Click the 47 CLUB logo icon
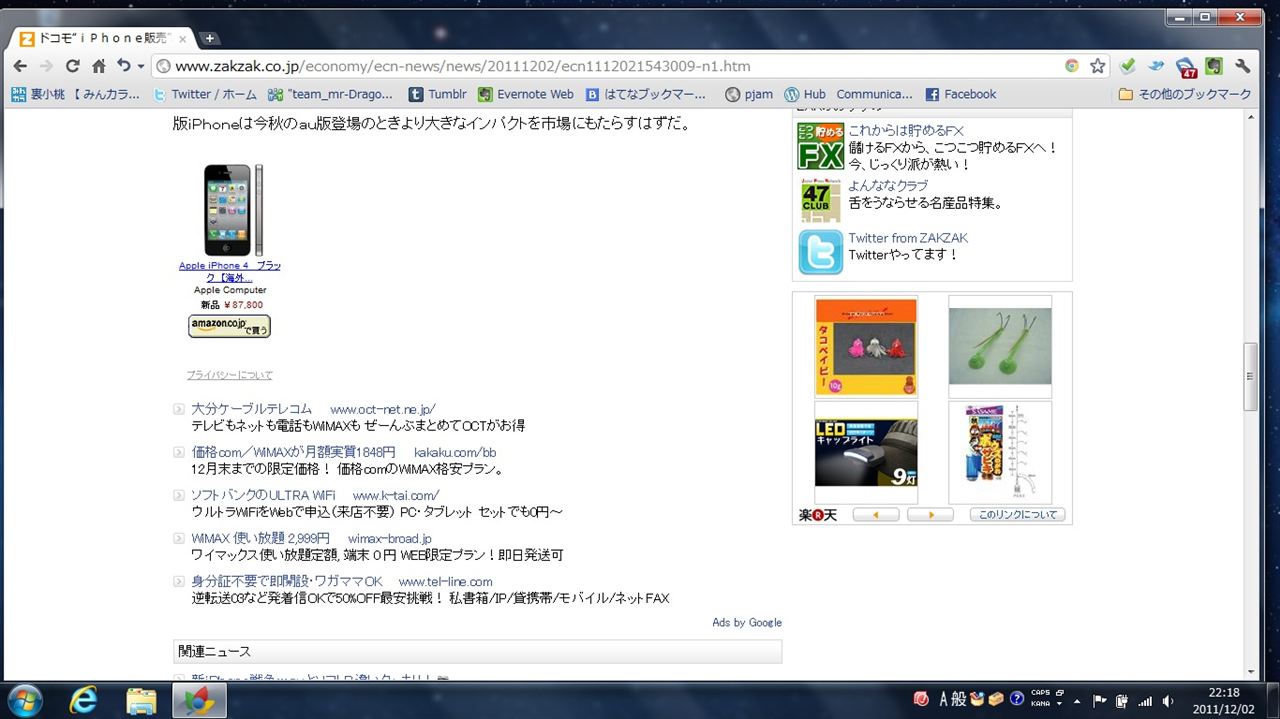 pyautogui.click(x=820, y=200)
